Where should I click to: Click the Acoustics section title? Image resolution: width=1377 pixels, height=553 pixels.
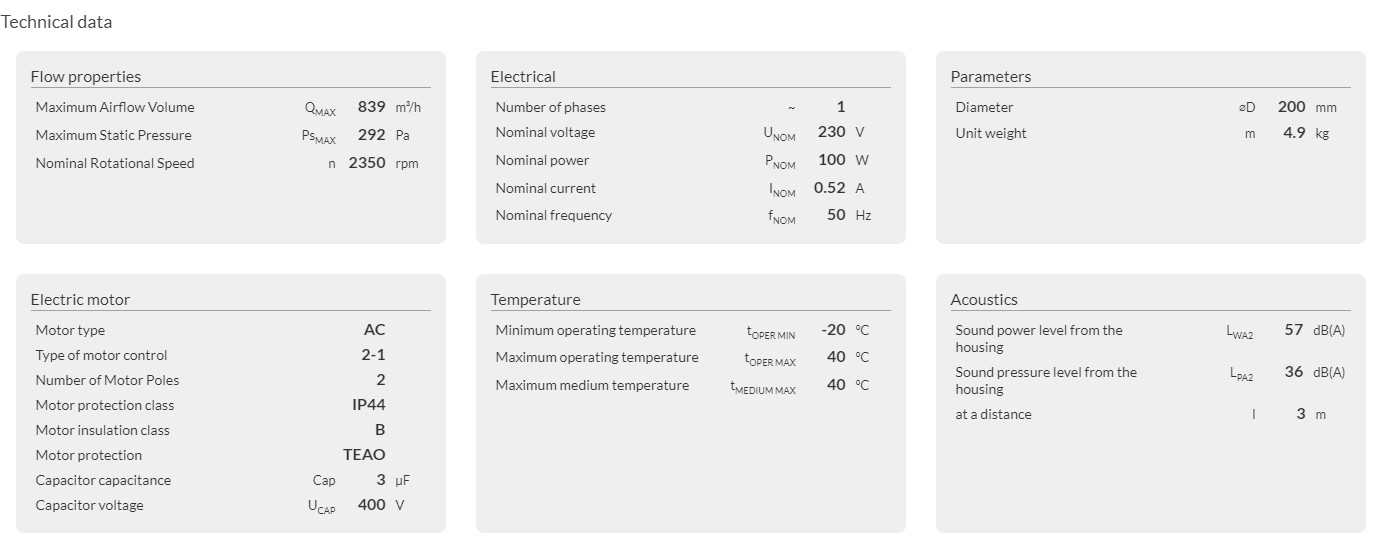pyautogui.click(x=984, y=300)
